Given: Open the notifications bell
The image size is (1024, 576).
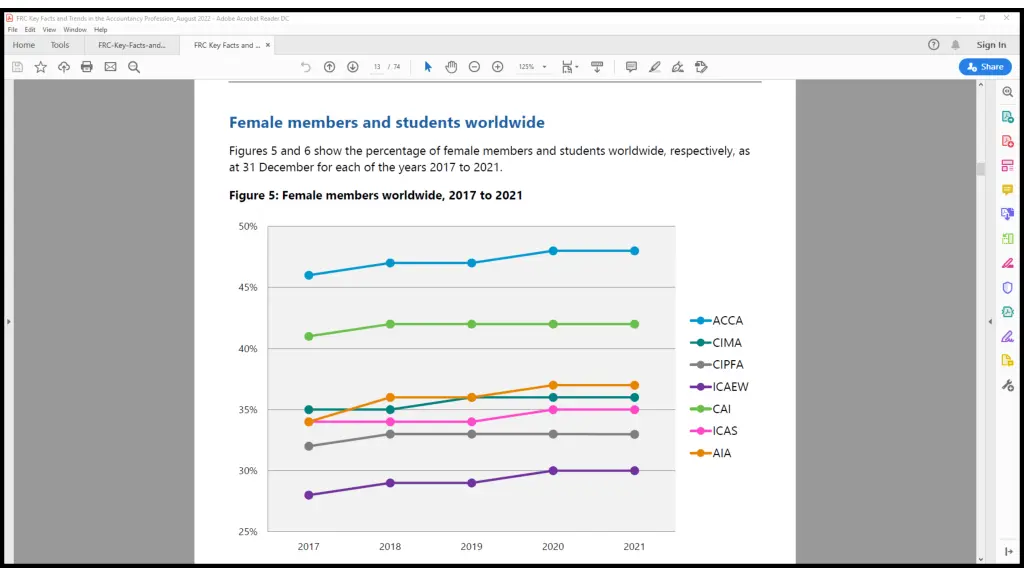Looking at the screenshot, I should pos(955,45).
